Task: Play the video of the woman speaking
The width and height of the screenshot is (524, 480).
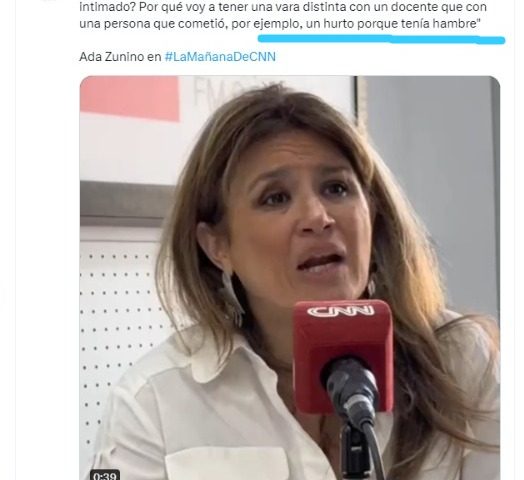Action: [290, 278]
